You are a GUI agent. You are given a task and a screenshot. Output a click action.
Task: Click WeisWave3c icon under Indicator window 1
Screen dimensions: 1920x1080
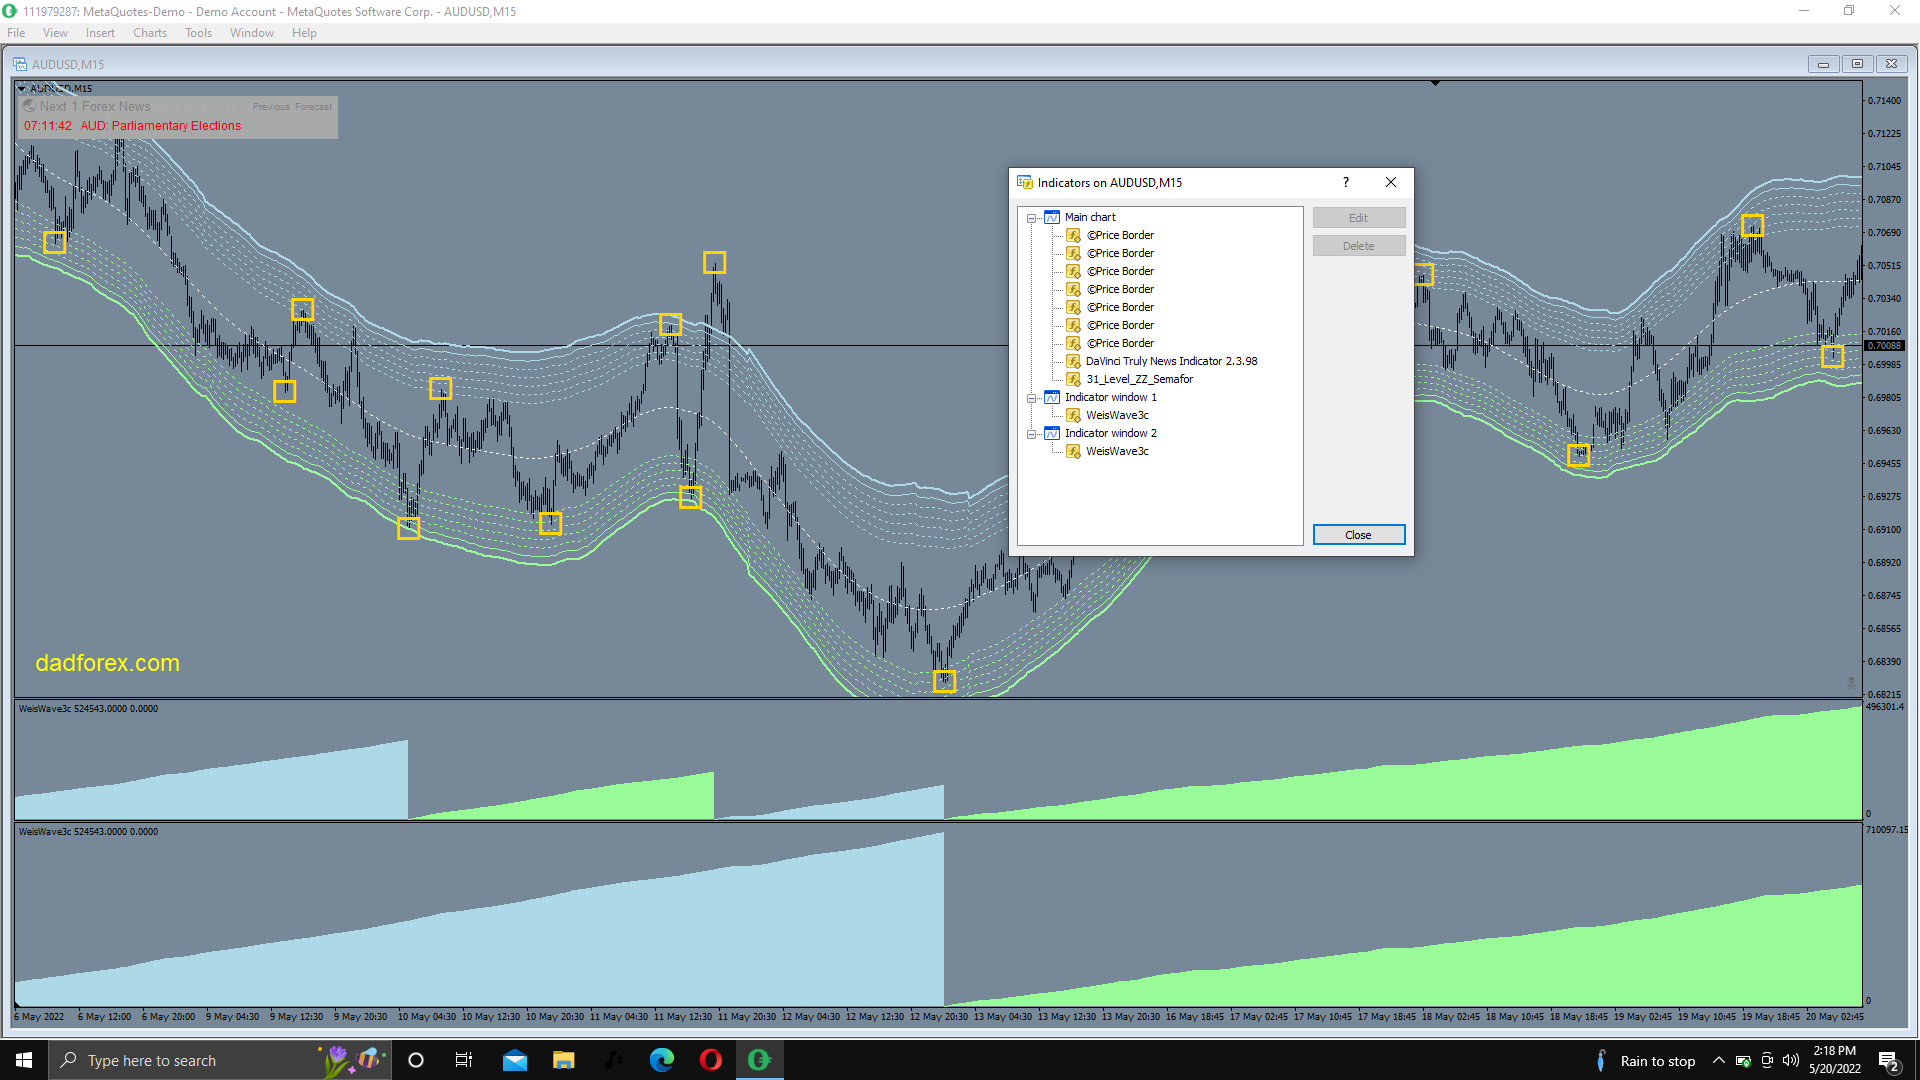1073,415
